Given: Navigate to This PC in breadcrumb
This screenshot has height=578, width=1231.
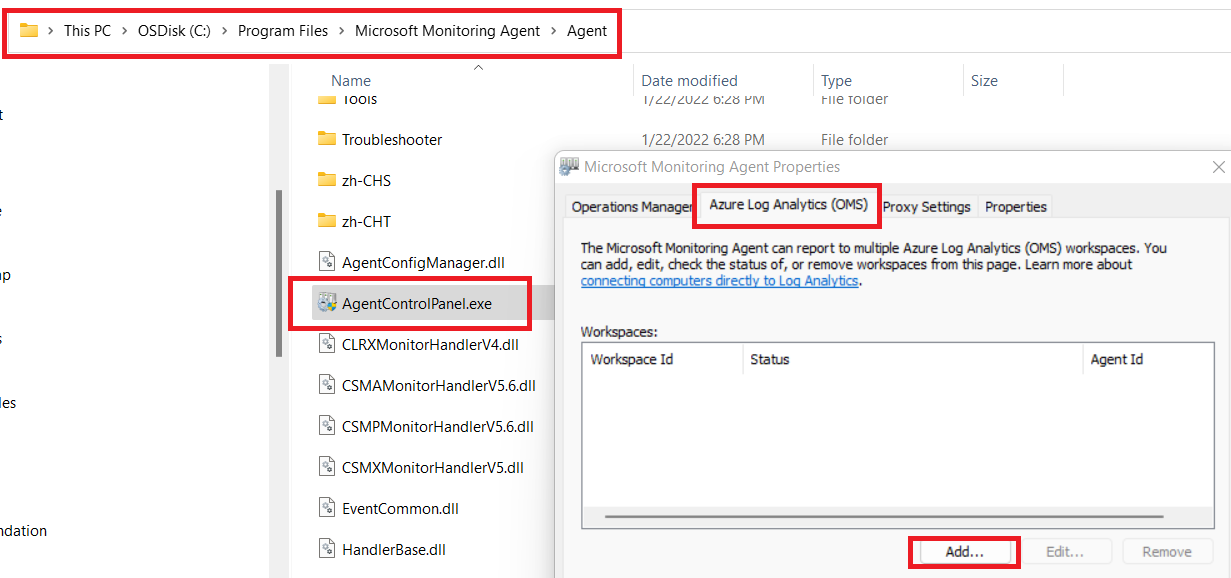Looking at the screenshot, I should (87, 31).
